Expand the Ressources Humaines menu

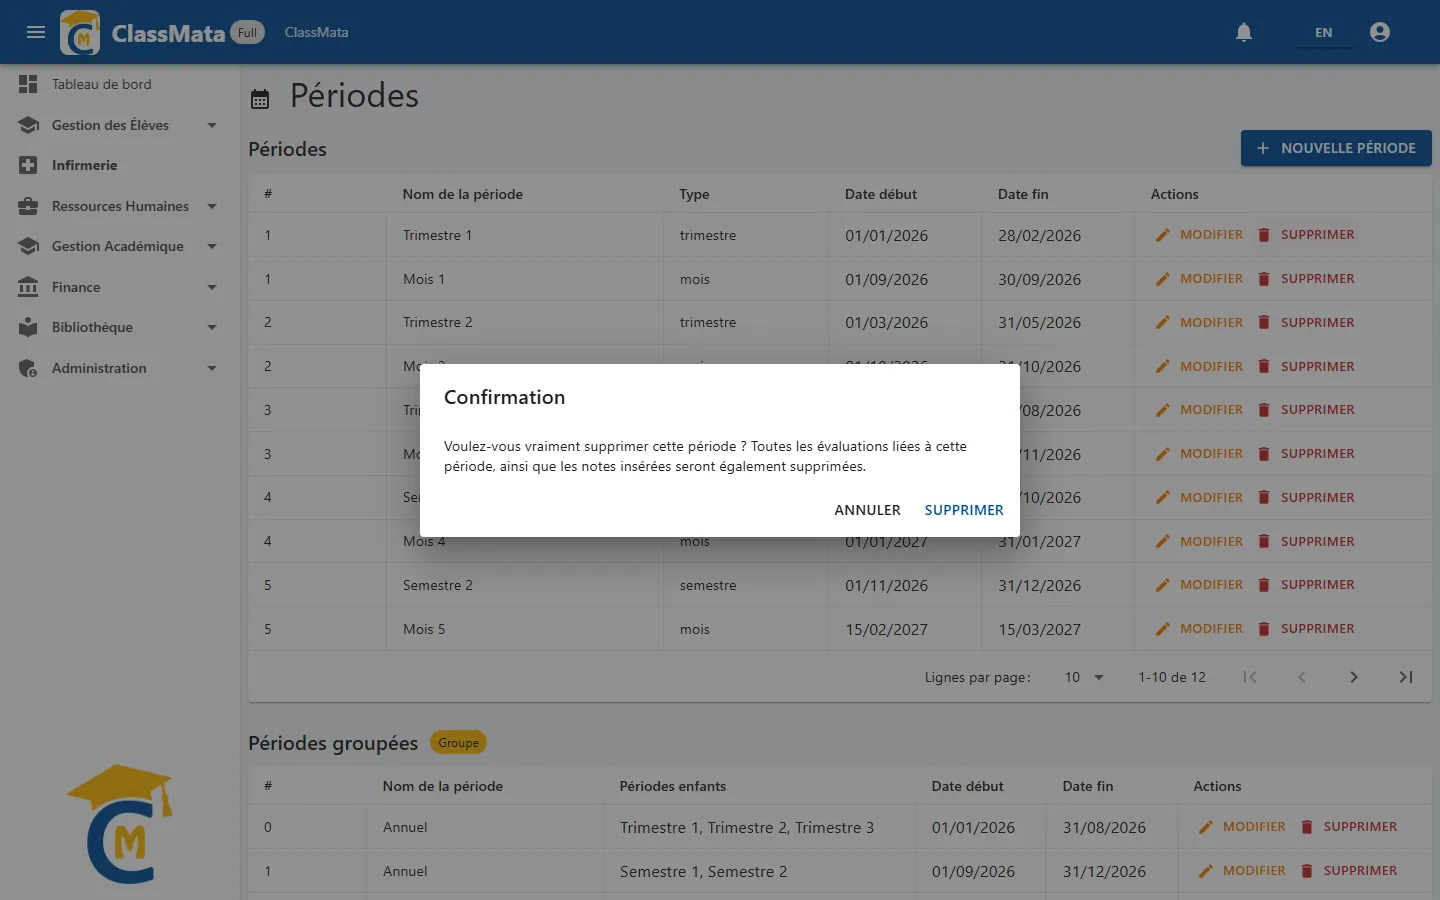212,206
